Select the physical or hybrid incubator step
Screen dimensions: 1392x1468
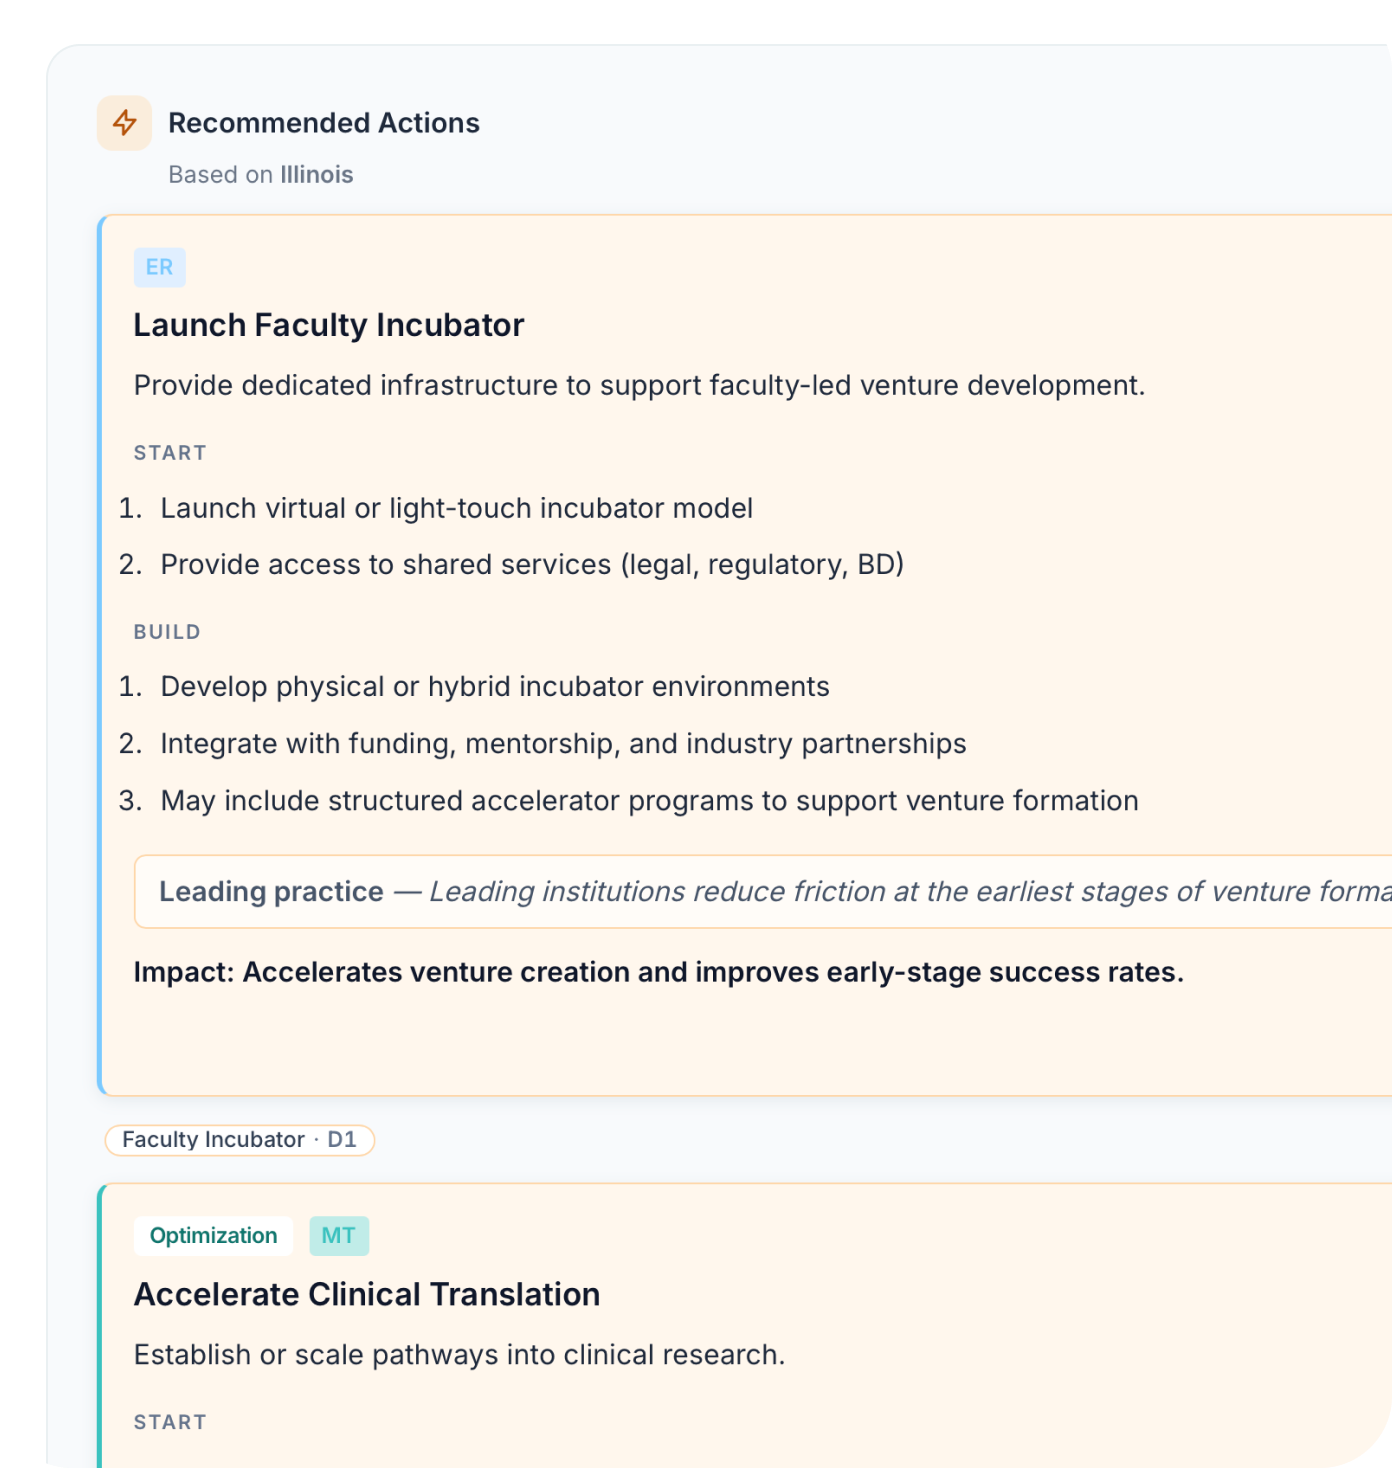(494, 687)
